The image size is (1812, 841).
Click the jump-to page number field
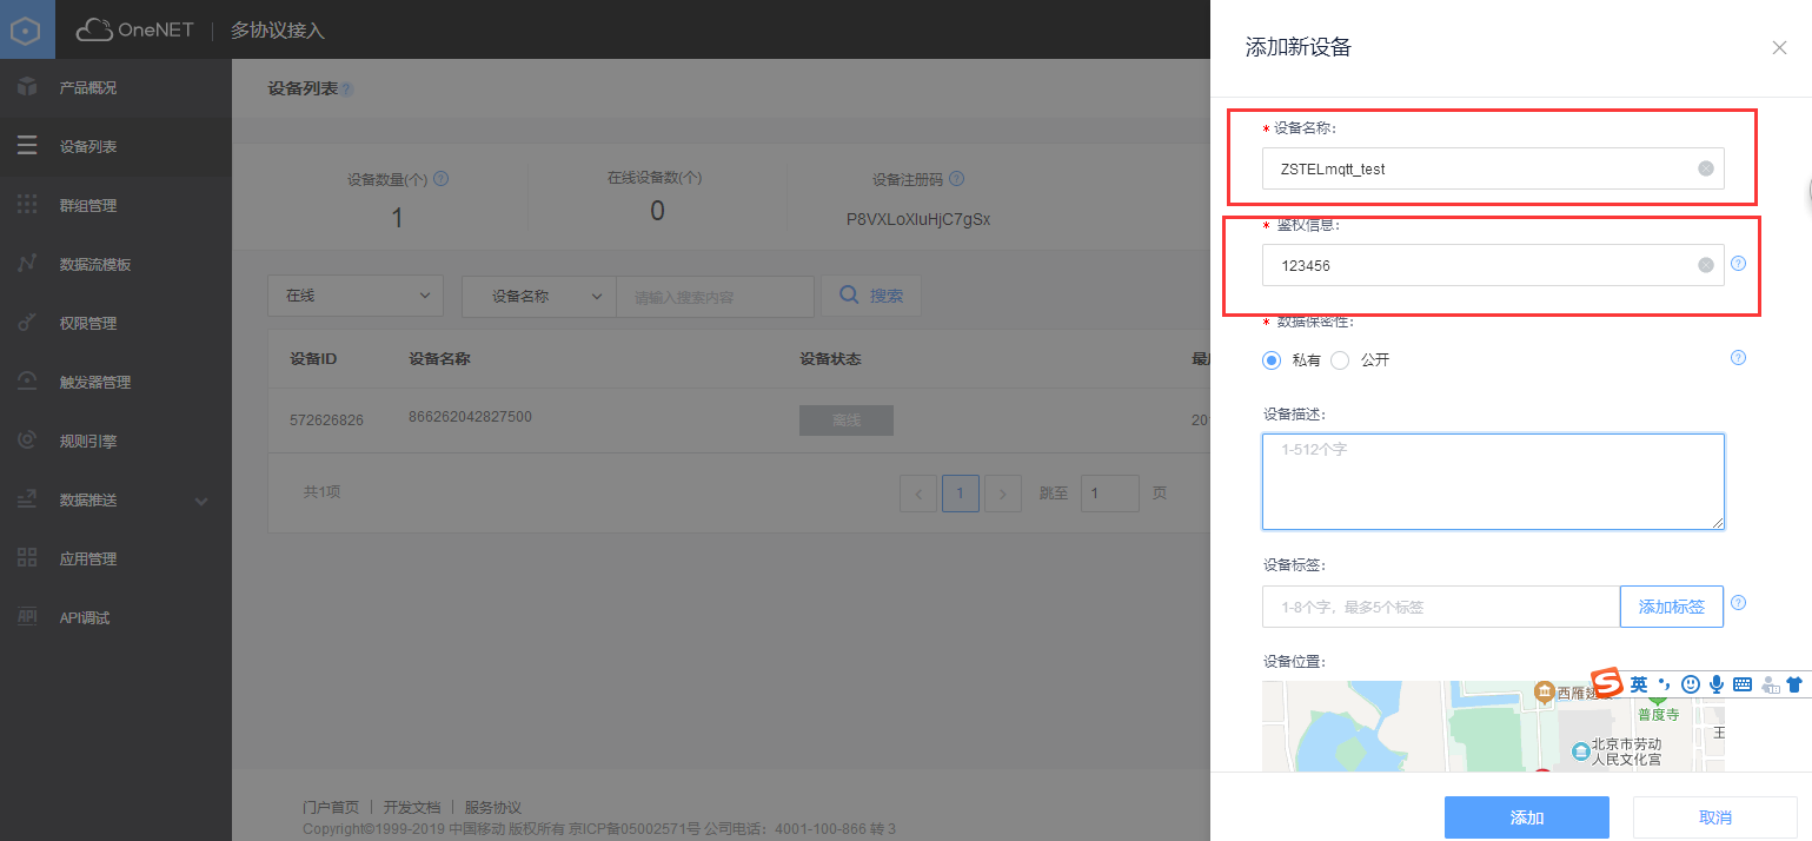click(x=1110, y=493)
